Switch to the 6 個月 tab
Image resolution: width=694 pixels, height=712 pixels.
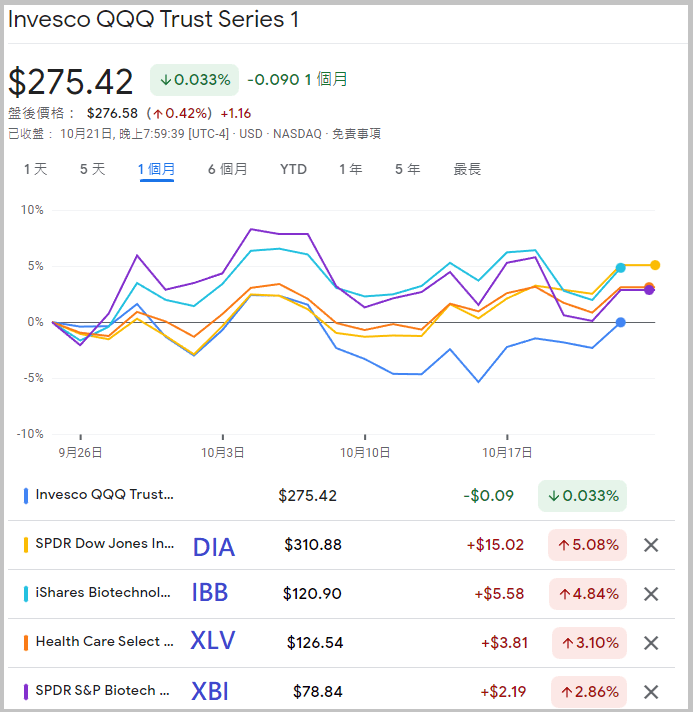(x=227, y=169)
